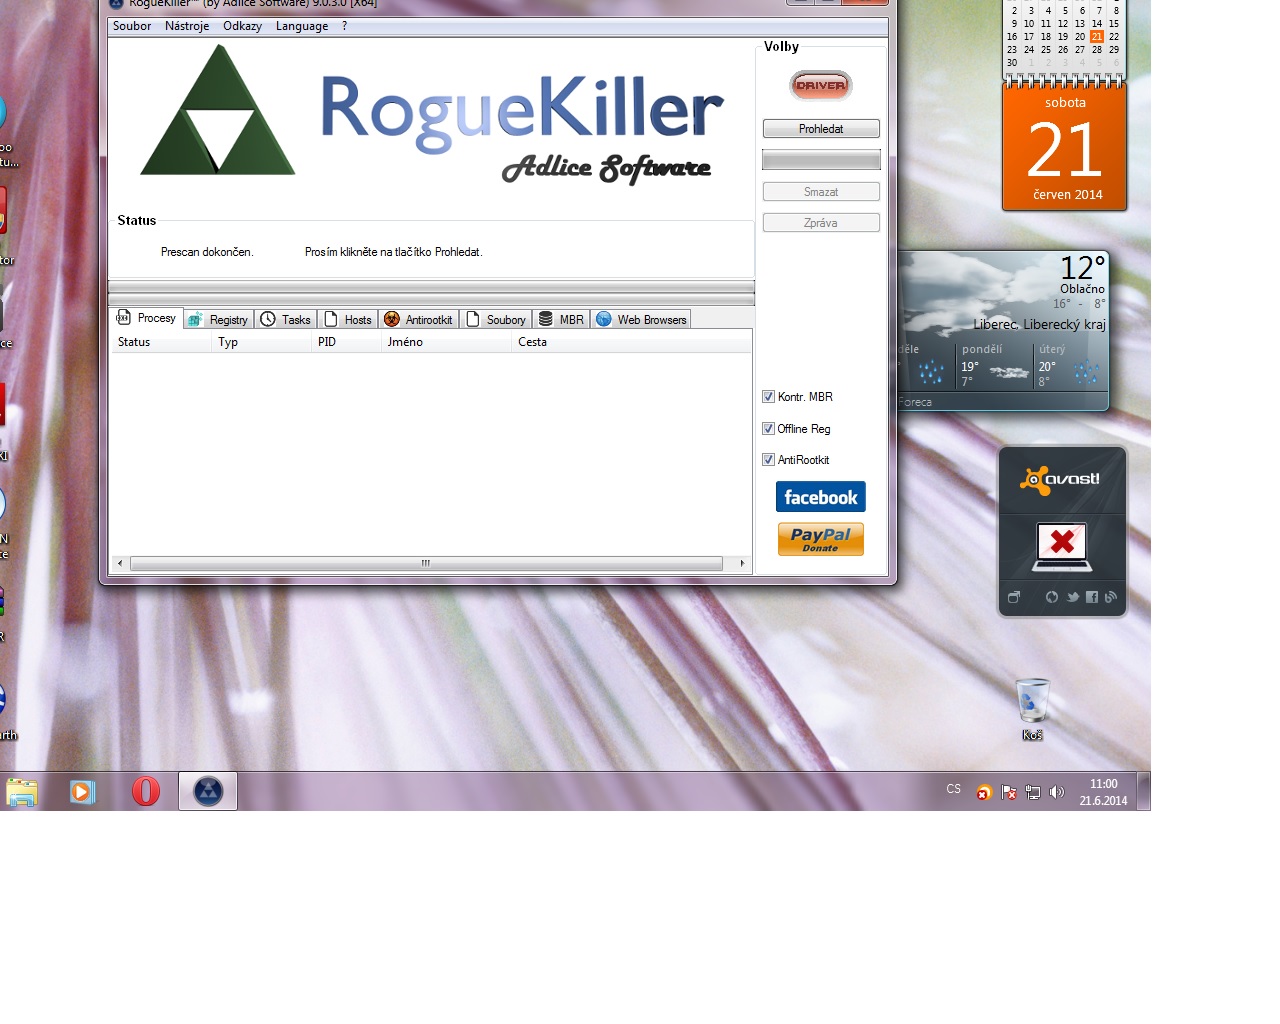Screen dimensions: 1280x1024
Task: Open Windows Explorer from the taskbar
Action: 22,792
